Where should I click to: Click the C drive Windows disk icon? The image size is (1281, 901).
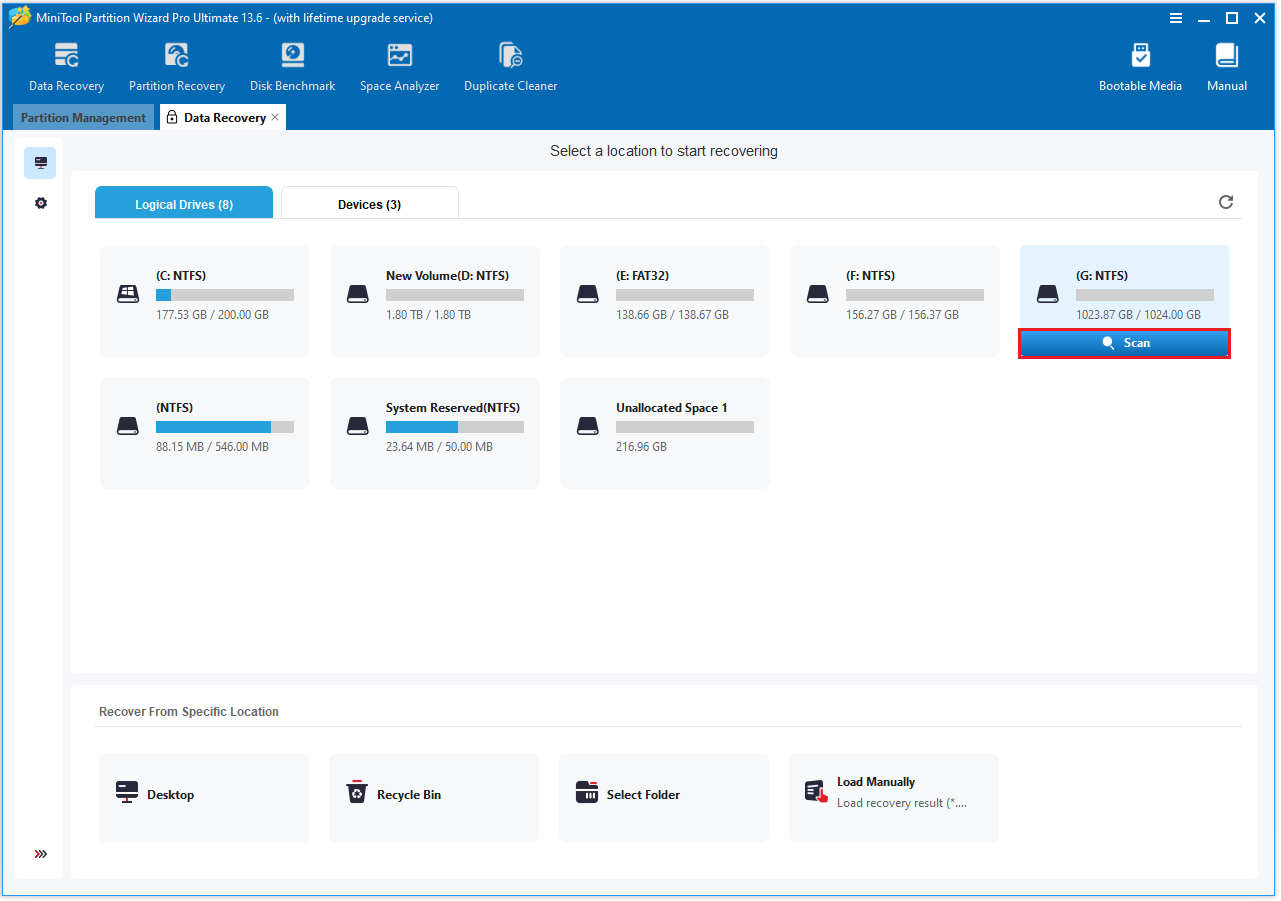[x=128, y=294]
